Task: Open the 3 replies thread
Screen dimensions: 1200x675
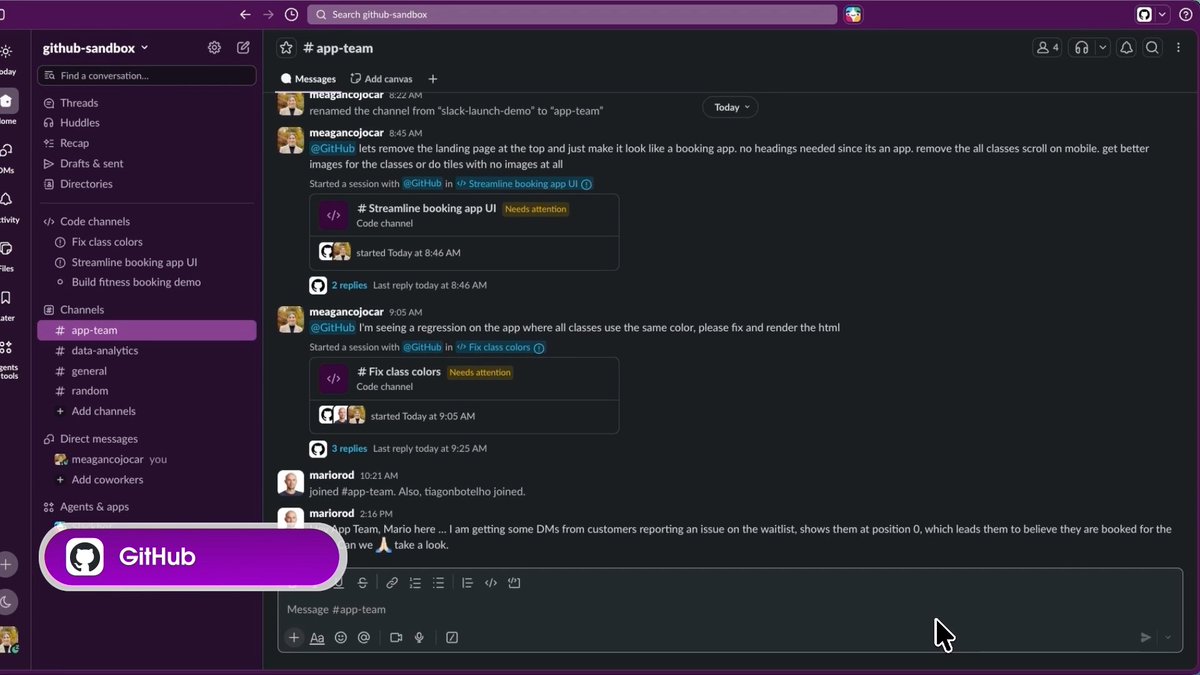Action: (x=349, y=449)
